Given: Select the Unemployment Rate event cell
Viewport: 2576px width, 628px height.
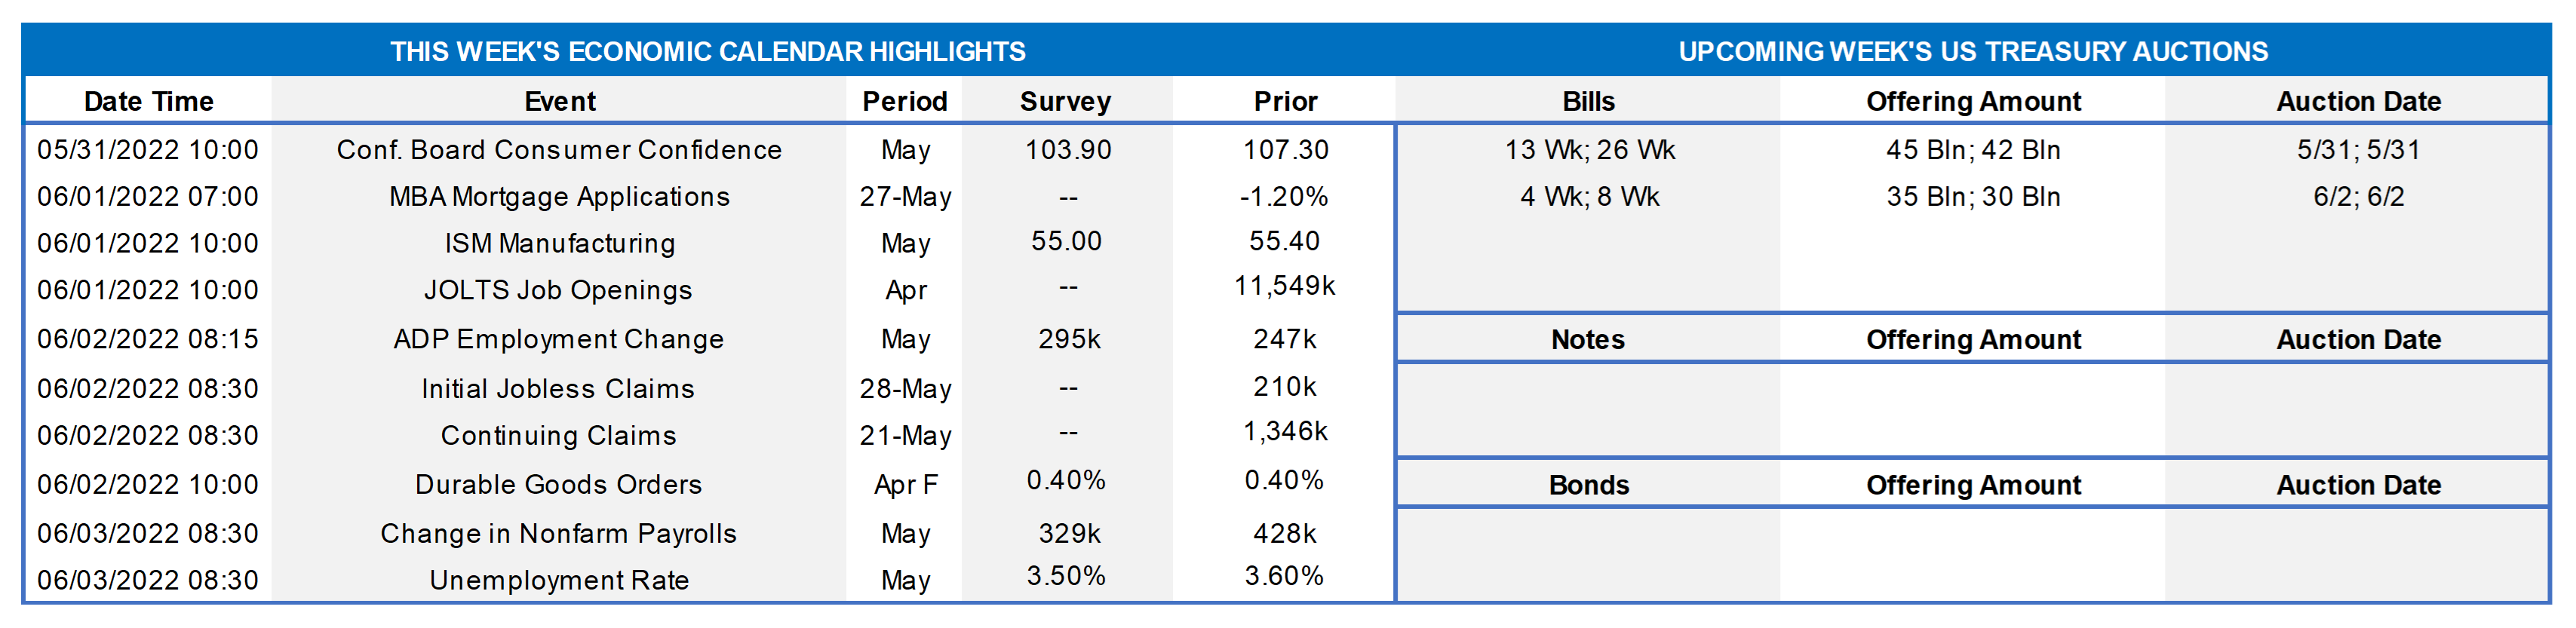Looking at the screenshot, I should [x=559, y=580].
